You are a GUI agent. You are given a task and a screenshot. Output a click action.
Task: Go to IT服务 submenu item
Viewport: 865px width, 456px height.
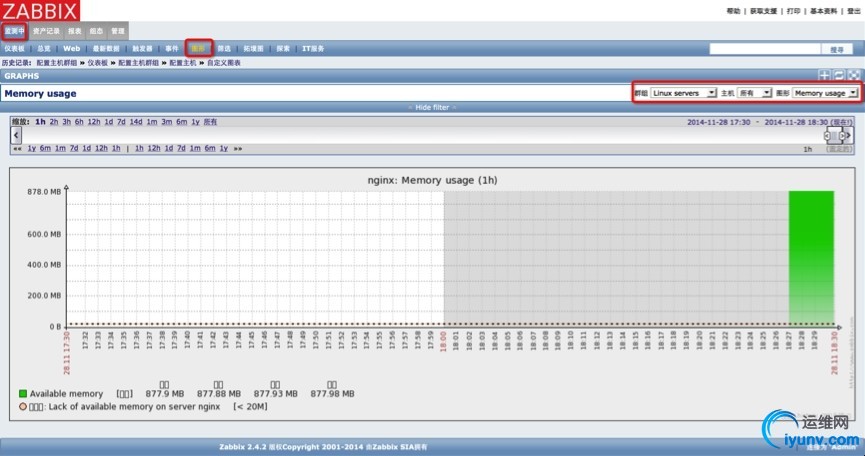[313, 49]
